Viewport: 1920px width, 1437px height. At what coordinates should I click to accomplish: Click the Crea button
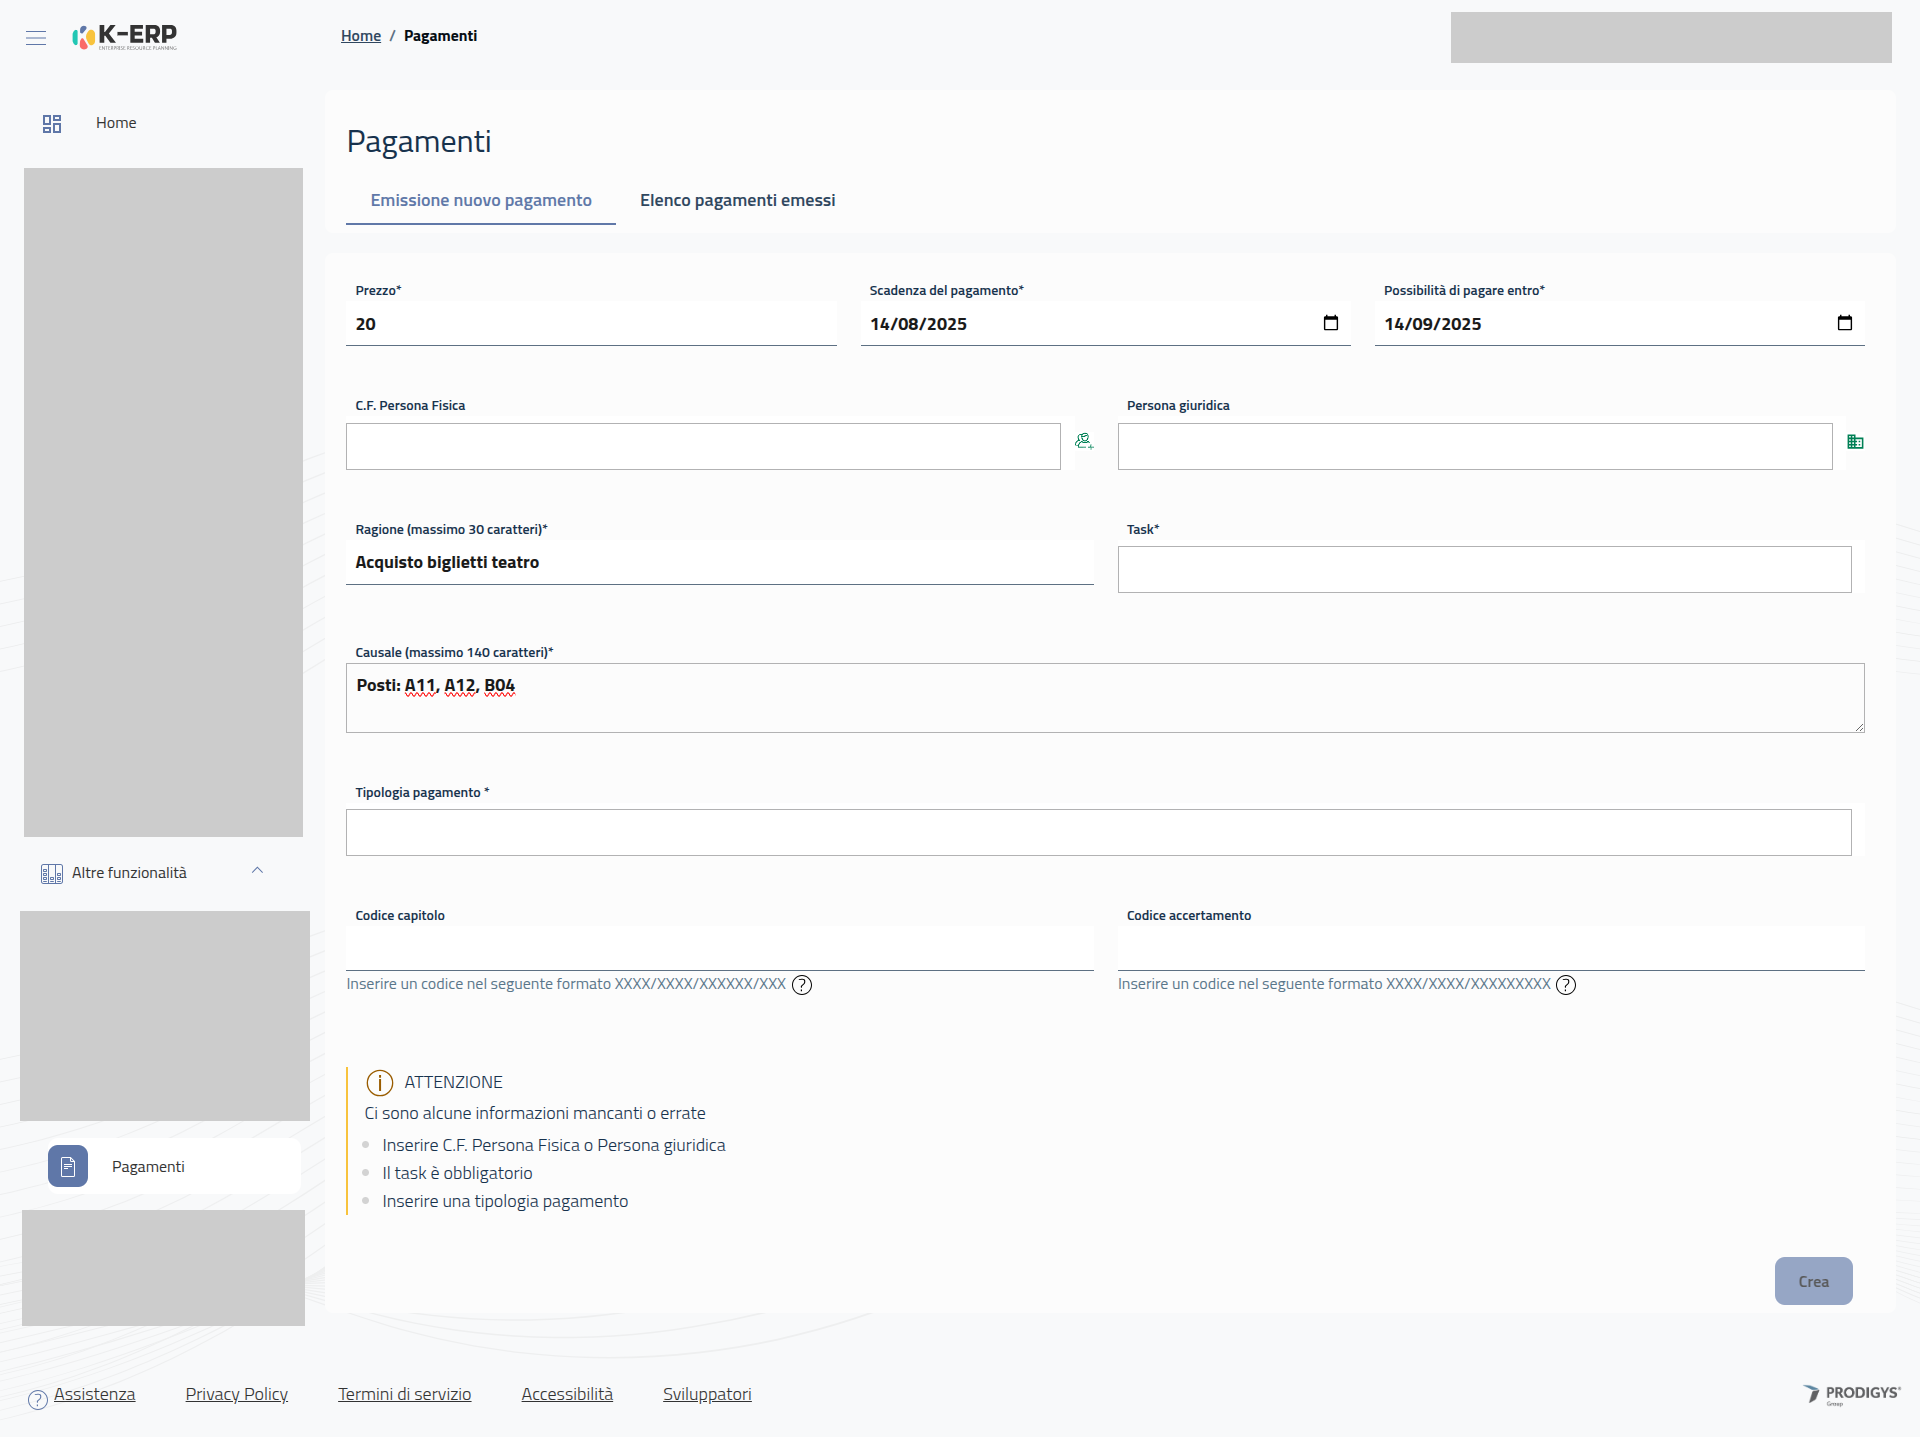point(1813,1281)
